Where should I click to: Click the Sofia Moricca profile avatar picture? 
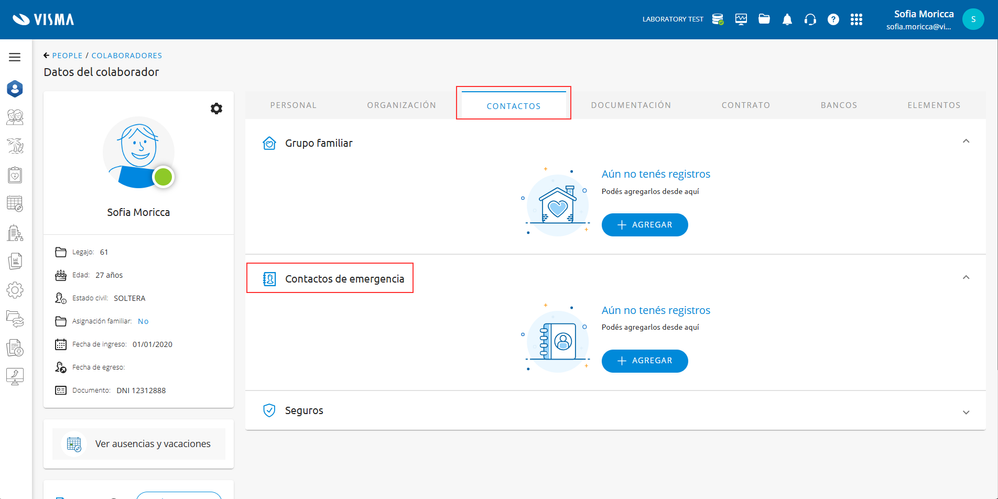[x=139, y=153]
